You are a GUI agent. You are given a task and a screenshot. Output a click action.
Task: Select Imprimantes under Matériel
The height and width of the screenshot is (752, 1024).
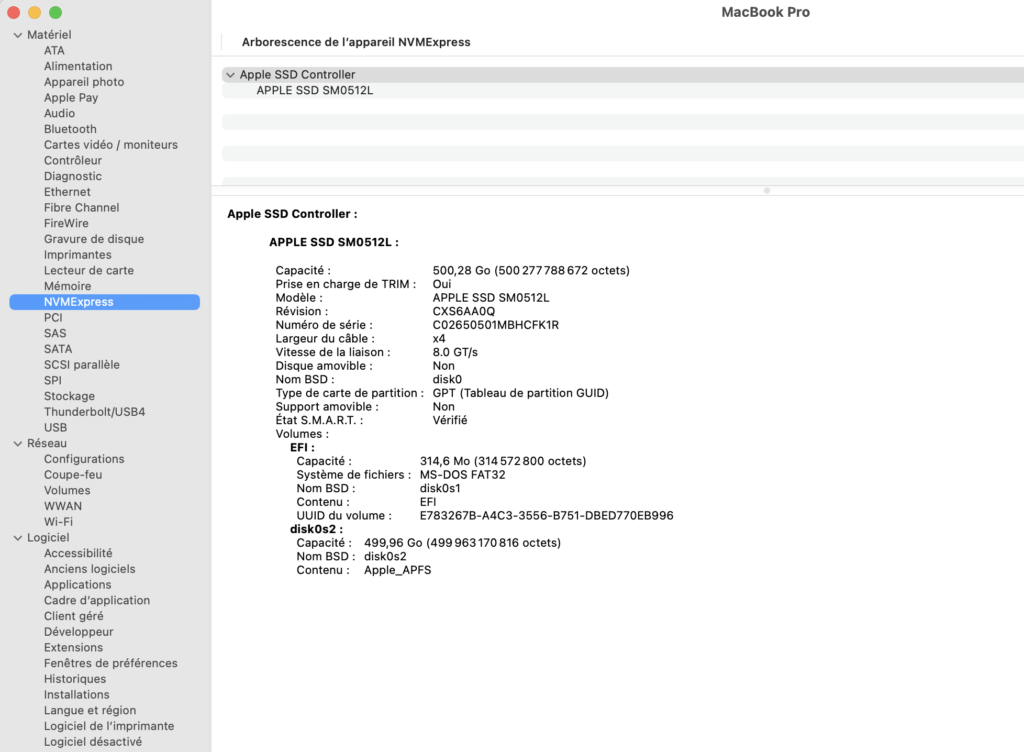[78, 255]
